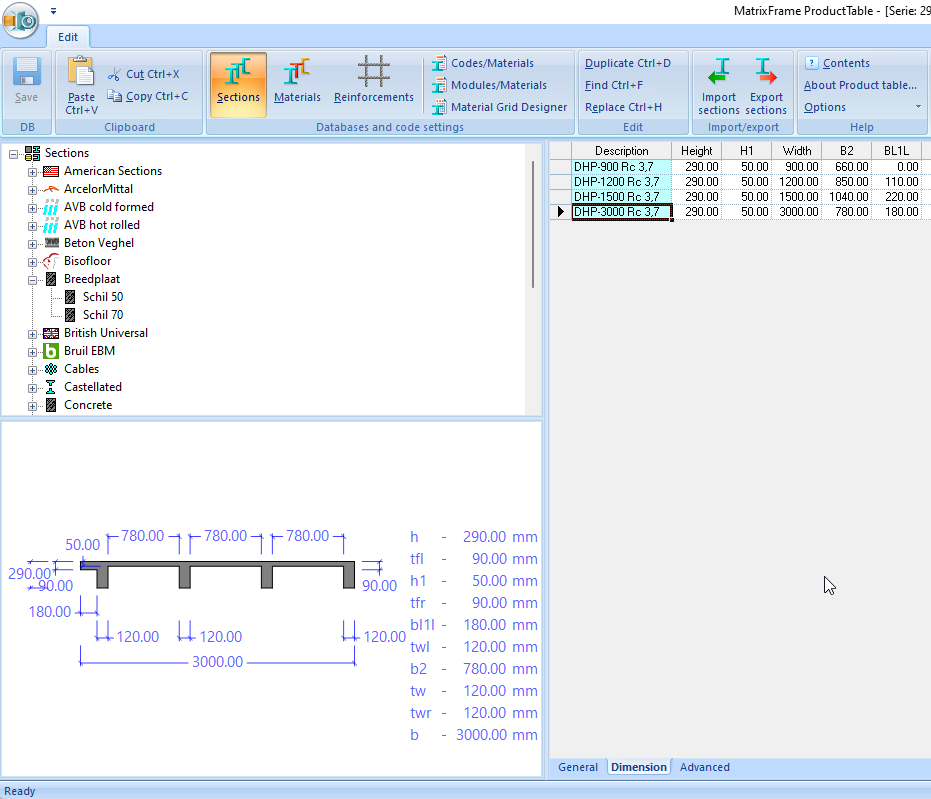
Task: Click the Copy Ctrl+C icon
Action: tap(114, 96)
